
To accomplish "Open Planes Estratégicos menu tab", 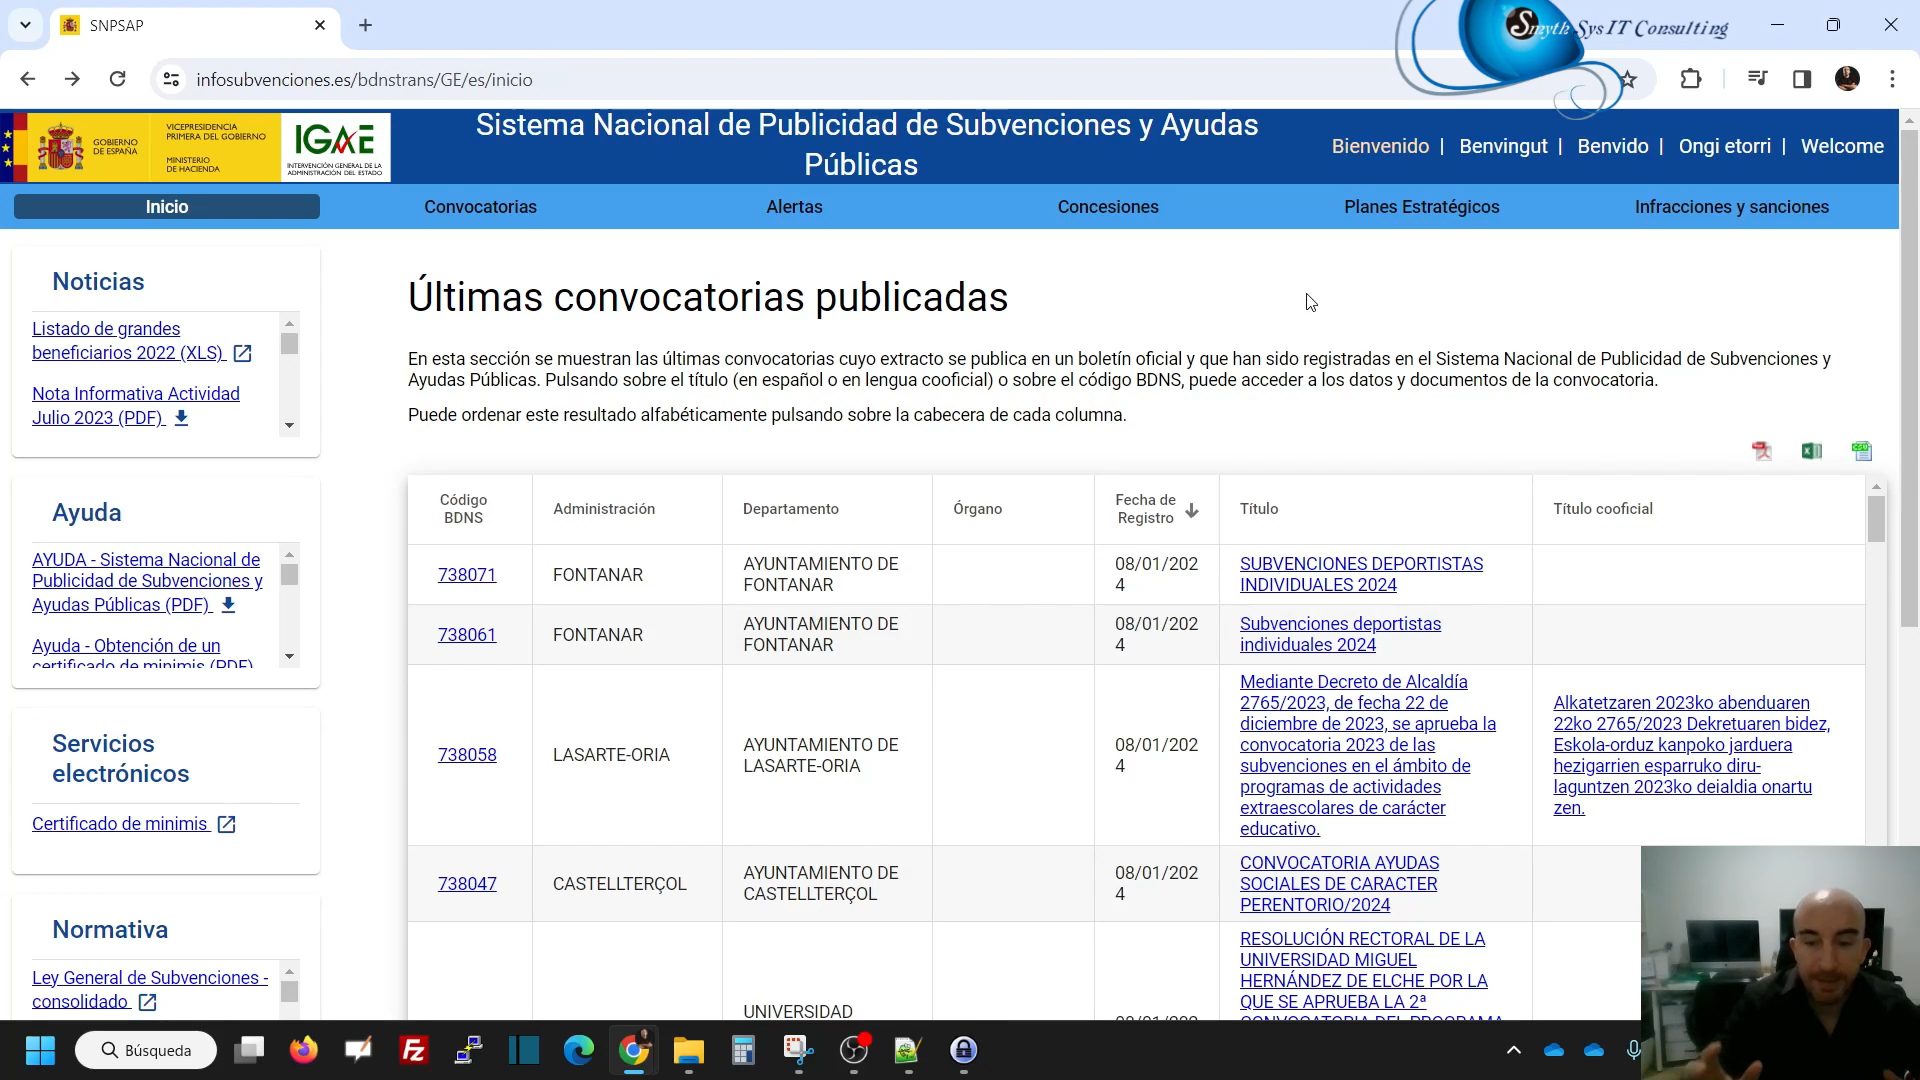I will pos(1421,207).
